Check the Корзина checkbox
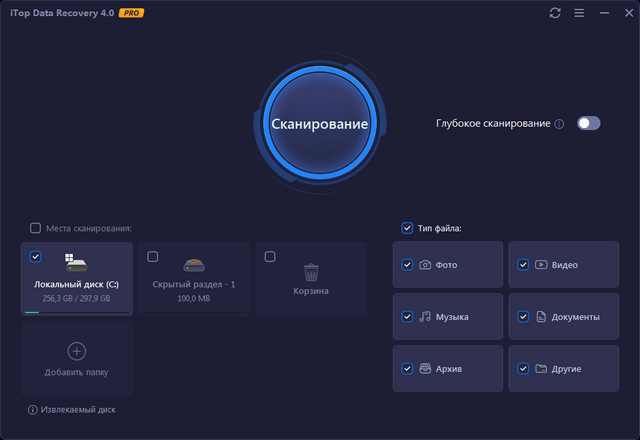This screenshot has height=440, width=640. pyautogui.click(x=270, y=257)
